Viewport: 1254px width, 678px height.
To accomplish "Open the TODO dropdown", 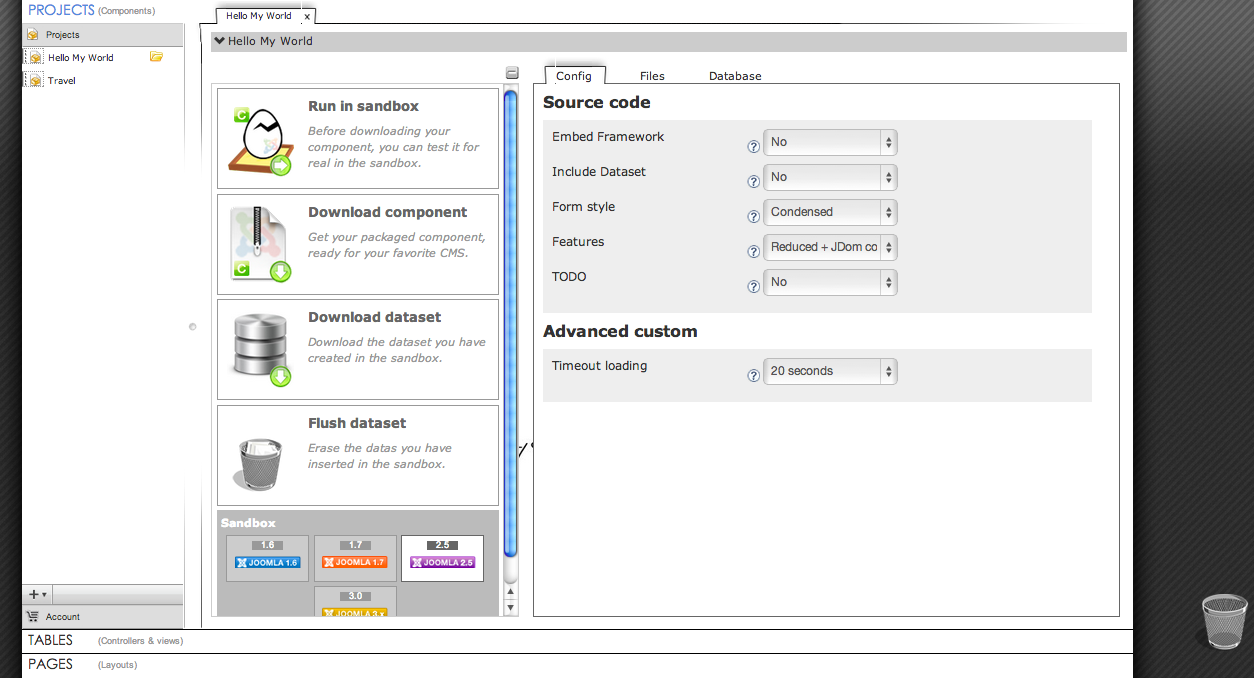I will coord(830,282).
